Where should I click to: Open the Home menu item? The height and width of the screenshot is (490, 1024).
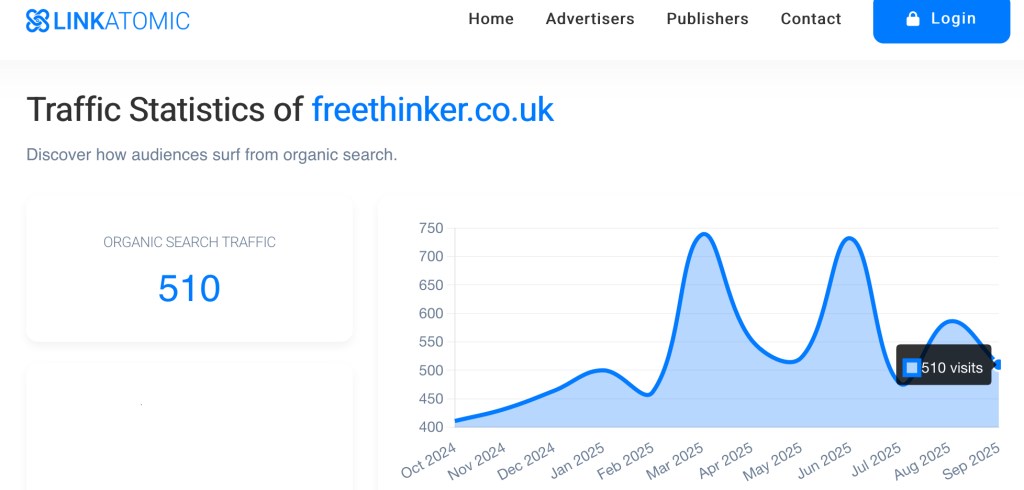(491, 19)
